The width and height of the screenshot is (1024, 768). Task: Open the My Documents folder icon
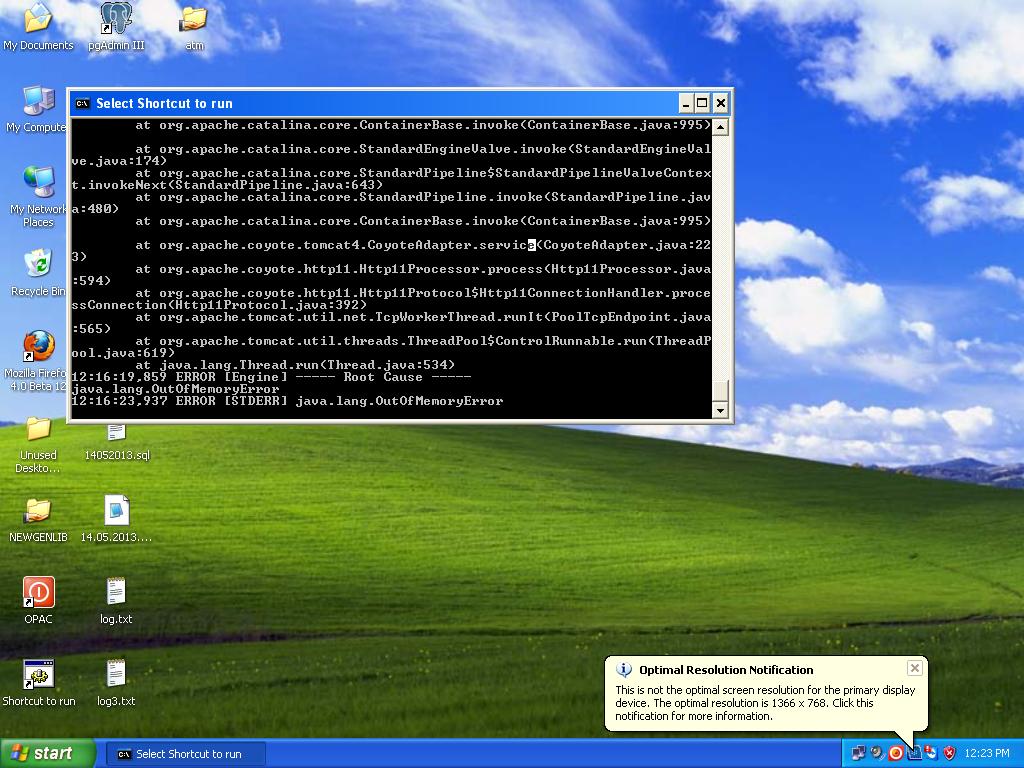point(38,19)
